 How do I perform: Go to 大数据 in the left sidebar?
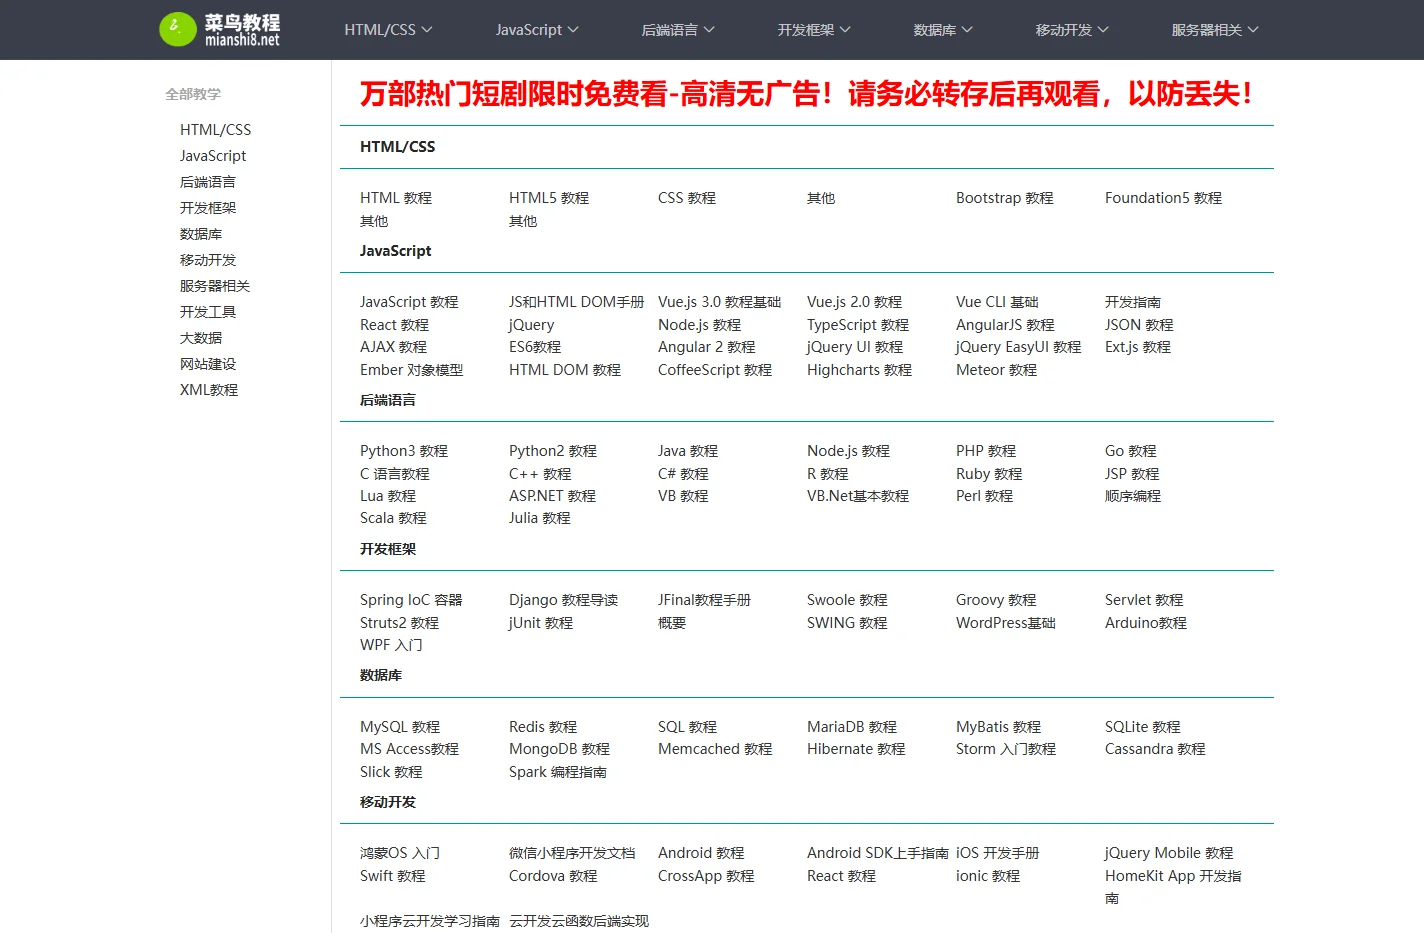pyautogui.click(x=201, y=338)
